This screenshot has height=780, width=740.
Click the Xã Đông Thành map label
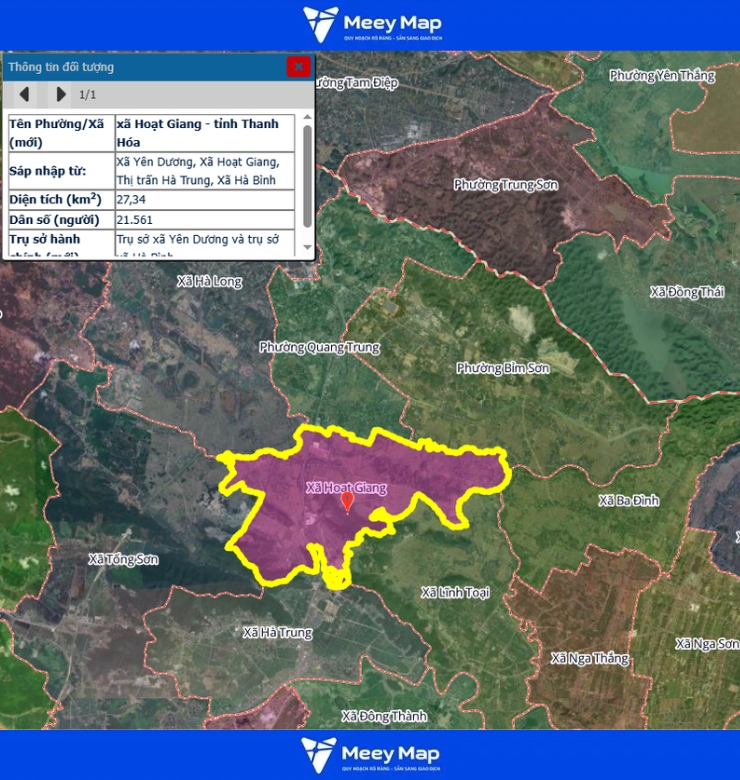383,716
